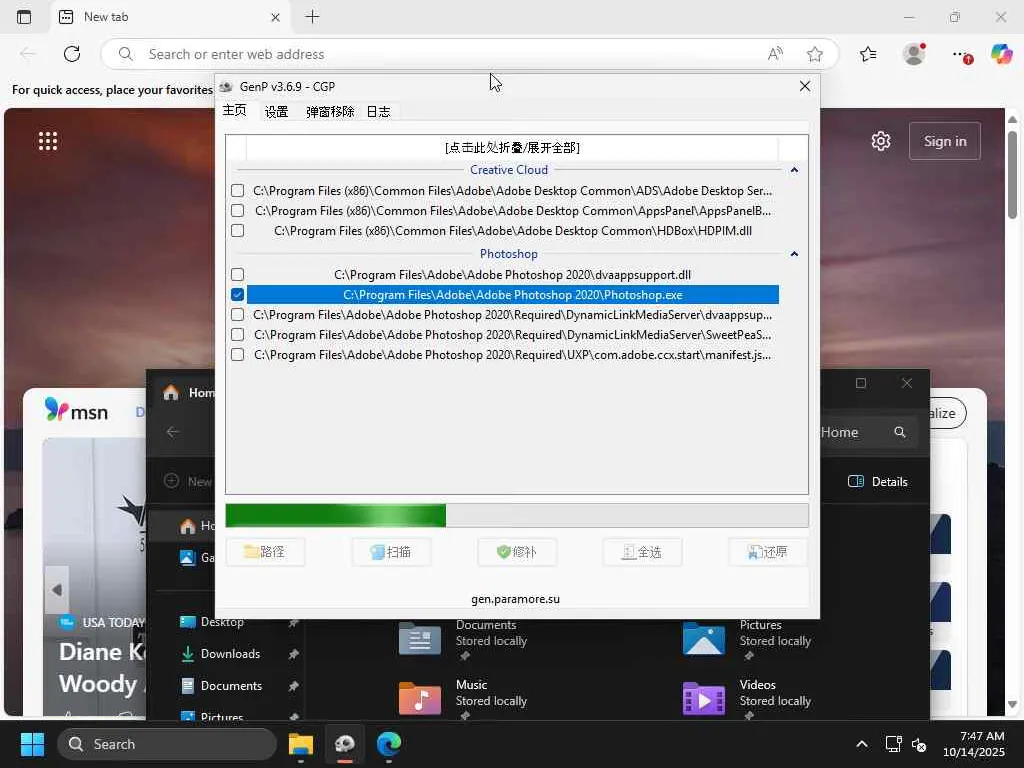The image size is (1024, 768).
Task: Open the Copilot icon in Edge
Action: (x=1001, y=54)
